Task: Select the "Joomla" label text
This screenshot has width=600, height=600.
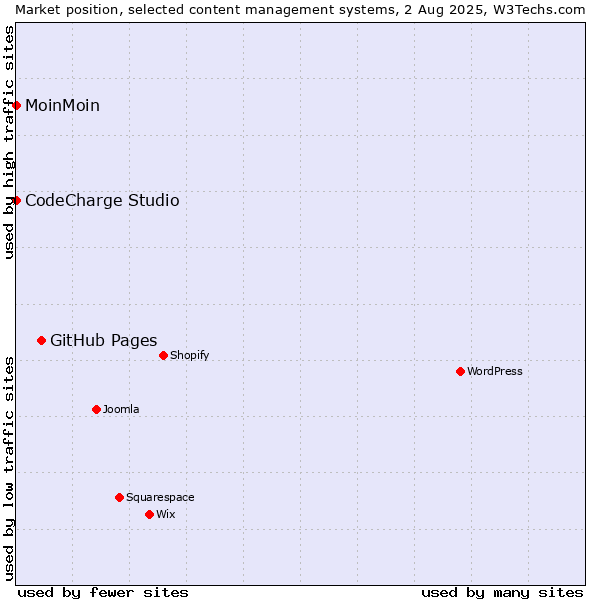Action: 121,409
